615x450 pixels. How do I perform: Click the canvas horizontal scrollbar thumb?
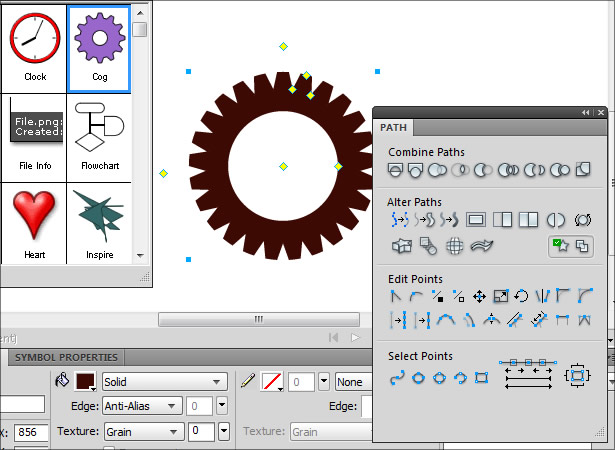259,319
